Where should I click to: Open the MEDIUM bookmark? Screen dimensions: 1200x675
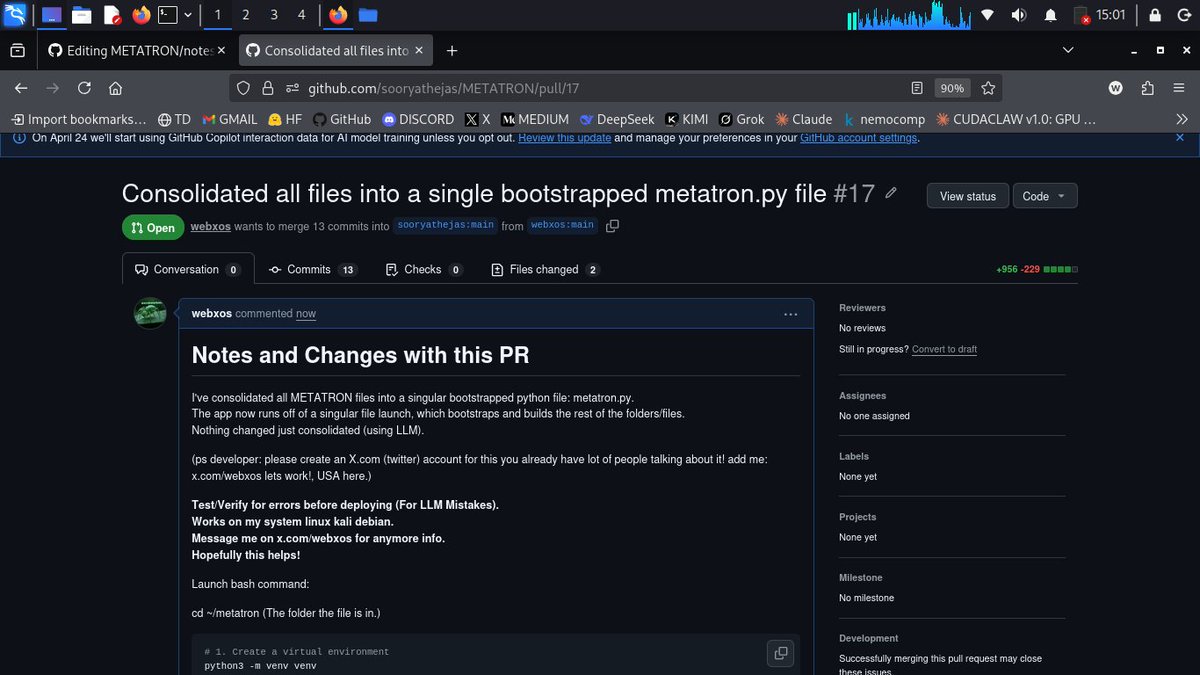point(535,119)
